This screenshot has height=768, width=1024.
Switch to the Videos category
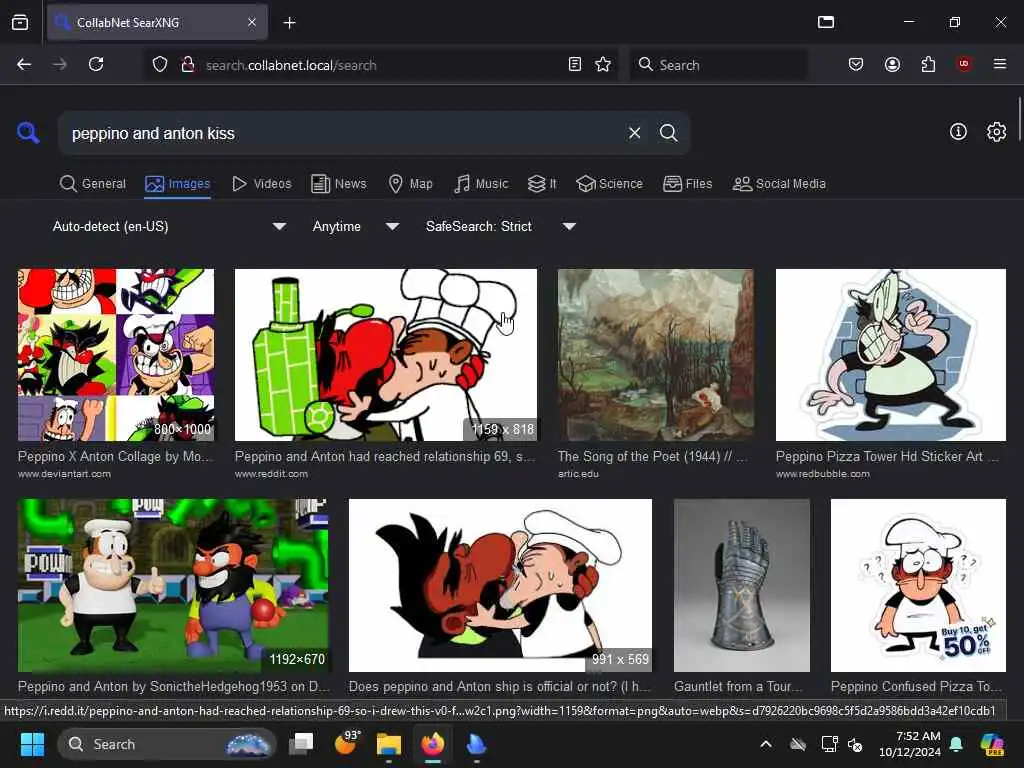click(262, 184)
